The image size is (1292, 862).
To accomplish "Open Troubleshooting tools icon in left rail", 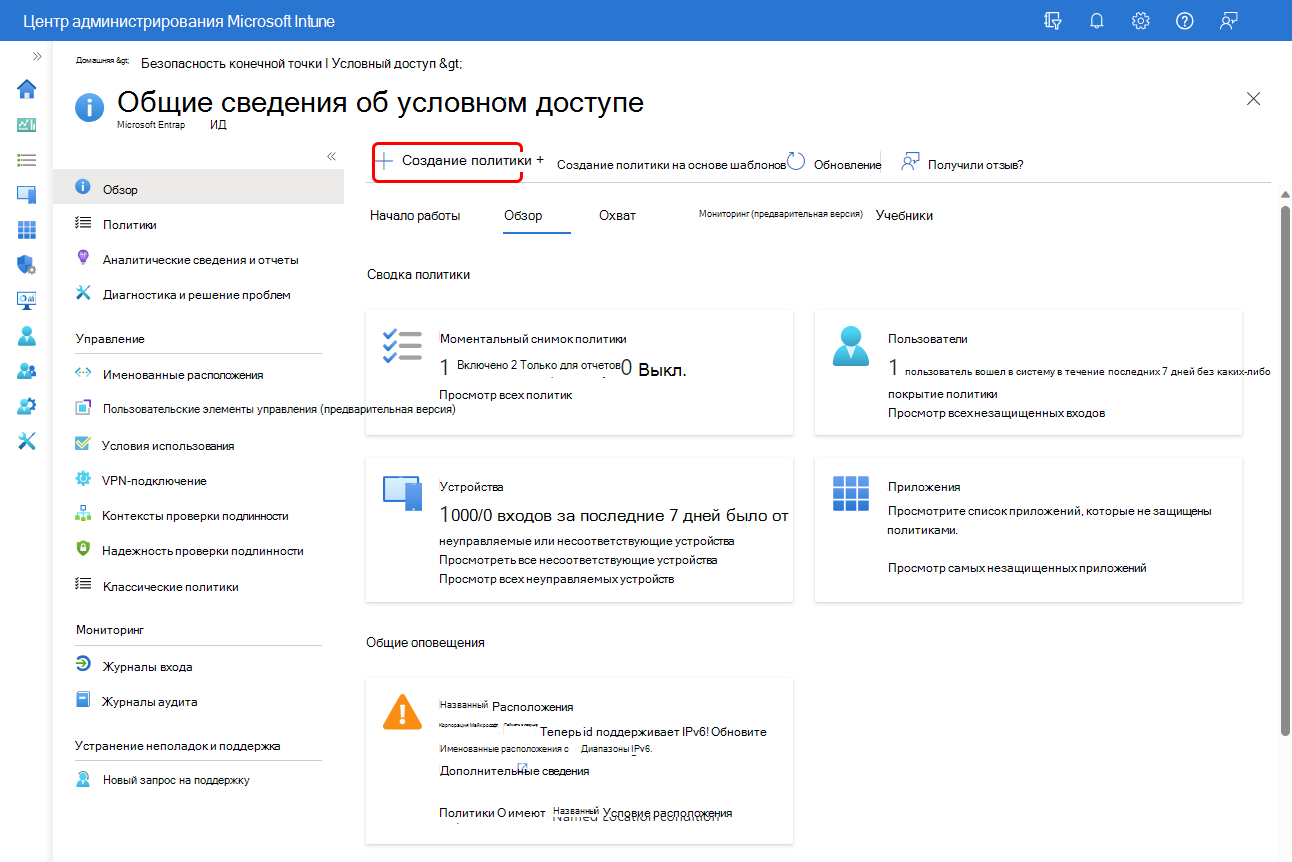I will [27, 441].
